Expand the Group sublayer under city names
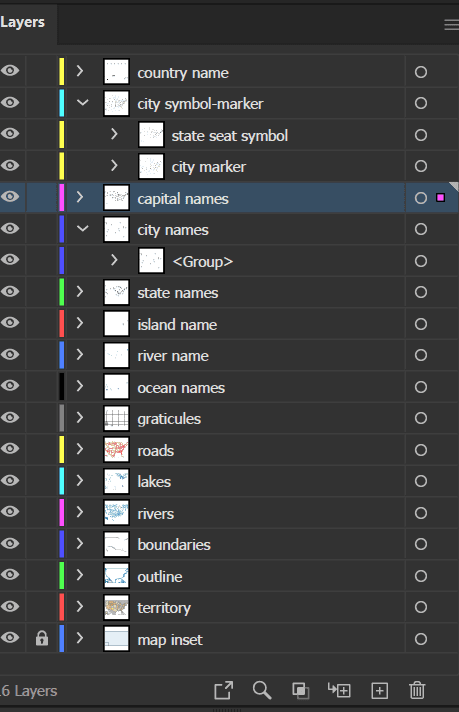459x712 pixels. click(x=114, y=260)
